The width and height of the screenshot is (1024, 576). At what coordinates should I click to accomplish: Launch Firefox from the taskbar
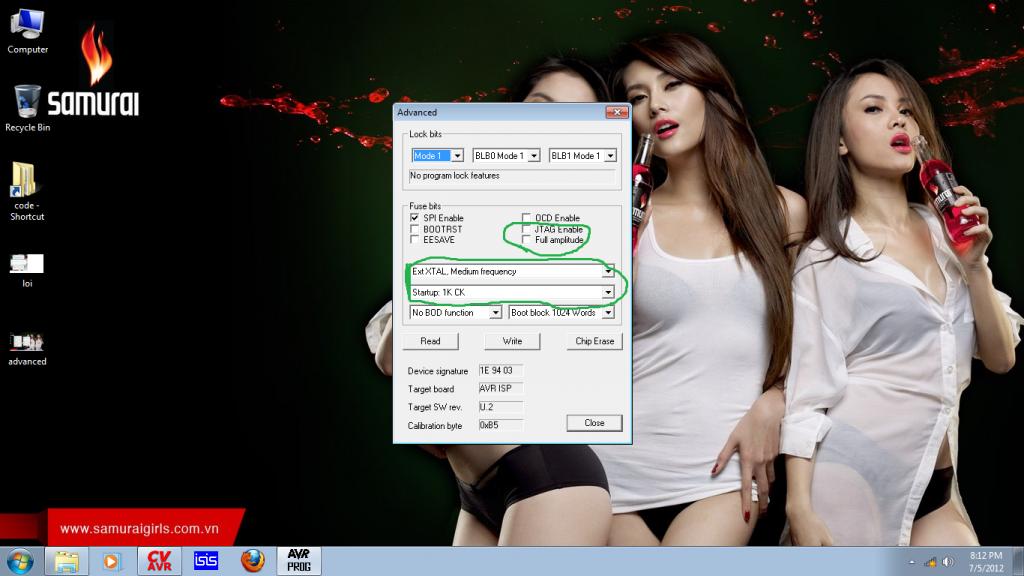(x=253, y=562)
